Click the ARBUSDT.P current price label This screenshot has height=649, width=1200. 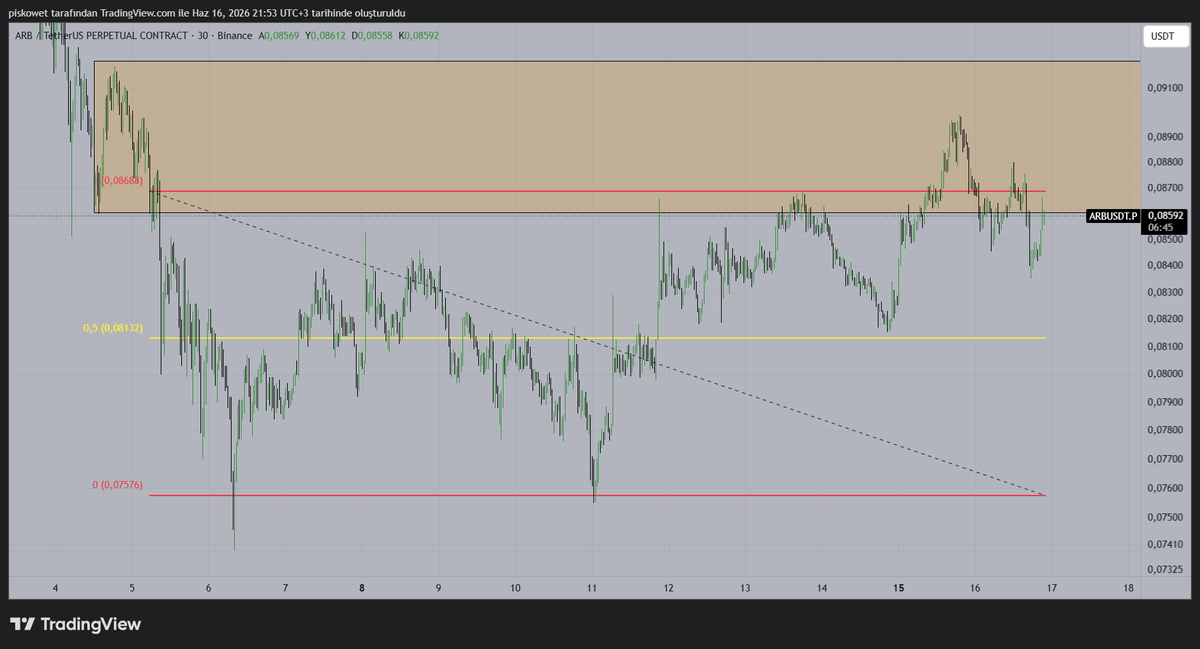(x=1112, y=215)
